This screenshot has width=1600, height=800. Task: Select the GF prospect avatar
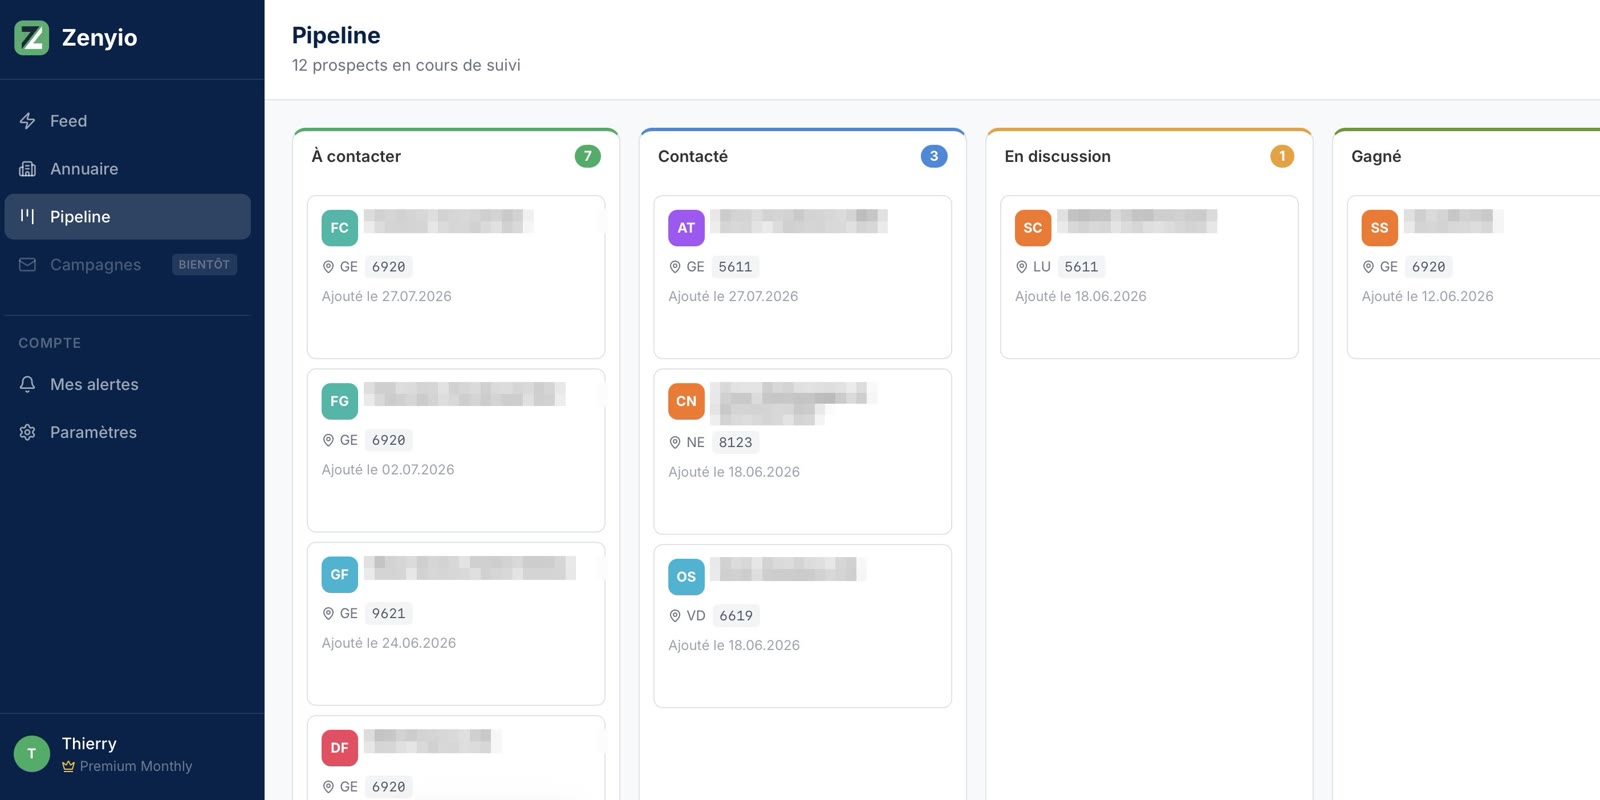[340, 575]
